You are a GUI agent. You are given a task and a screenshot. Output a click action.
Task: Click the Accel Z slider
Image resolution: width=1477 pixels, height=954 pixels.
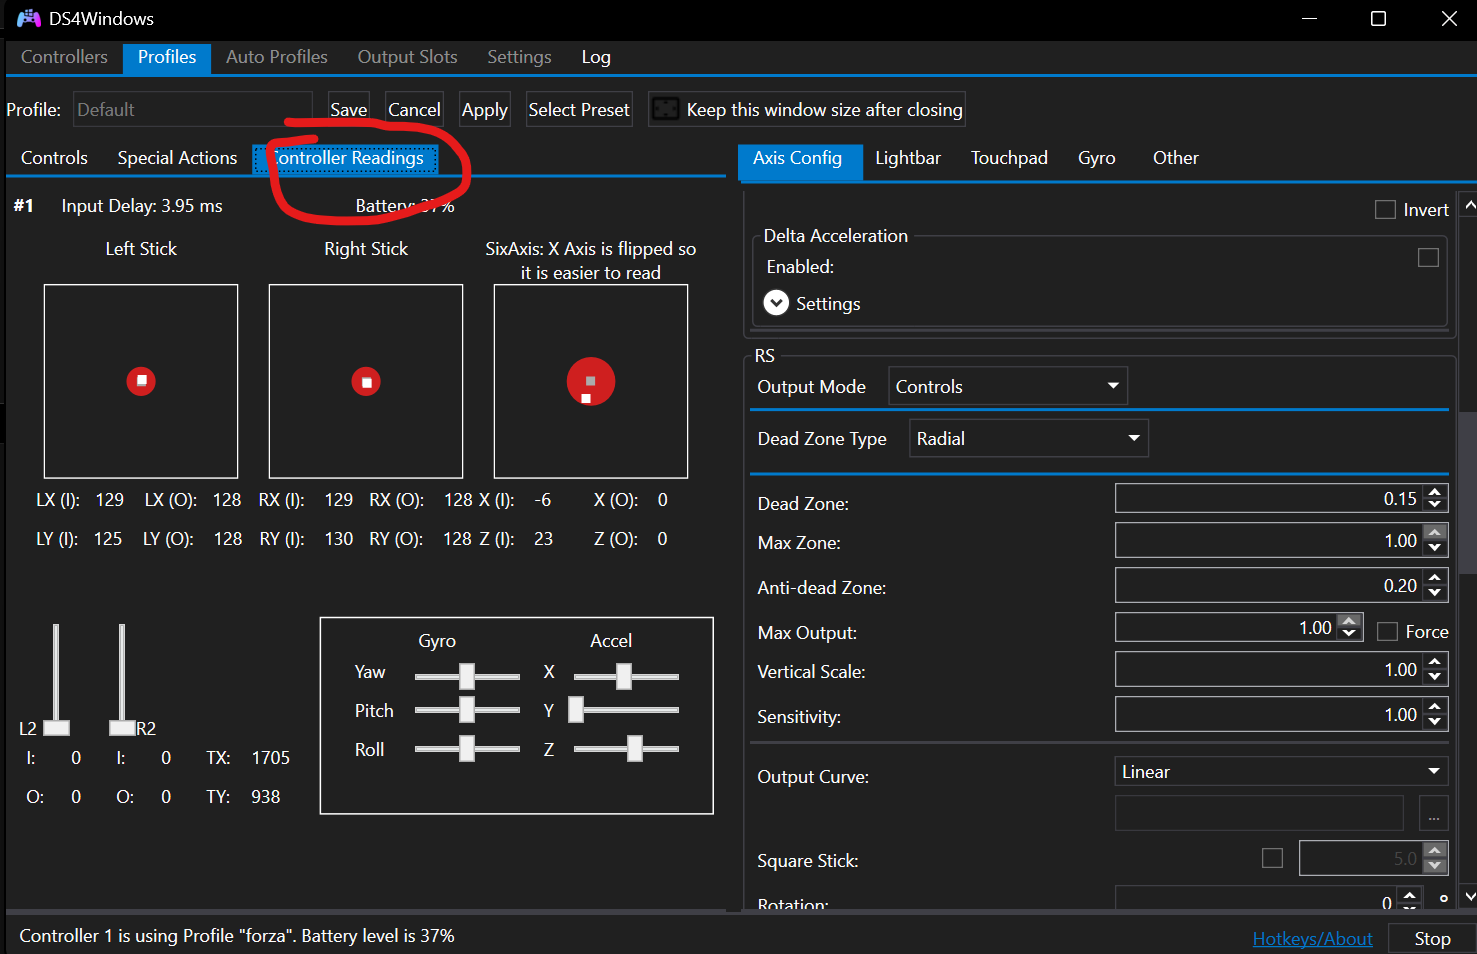tap(626, 748)
